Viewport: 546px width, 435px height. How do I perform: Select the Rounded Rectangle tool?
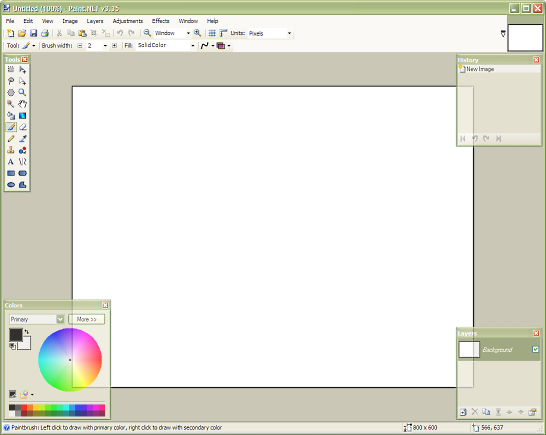coord(22,173)
